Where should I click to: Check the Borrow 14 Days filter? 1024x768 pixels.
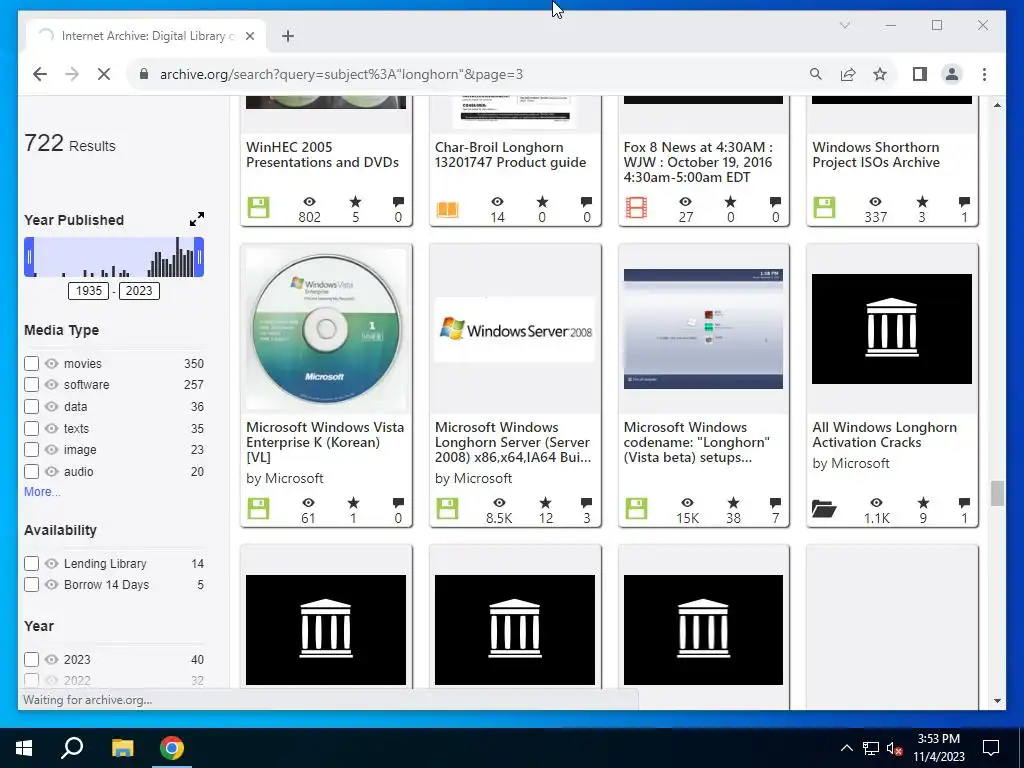pos(31,584)
